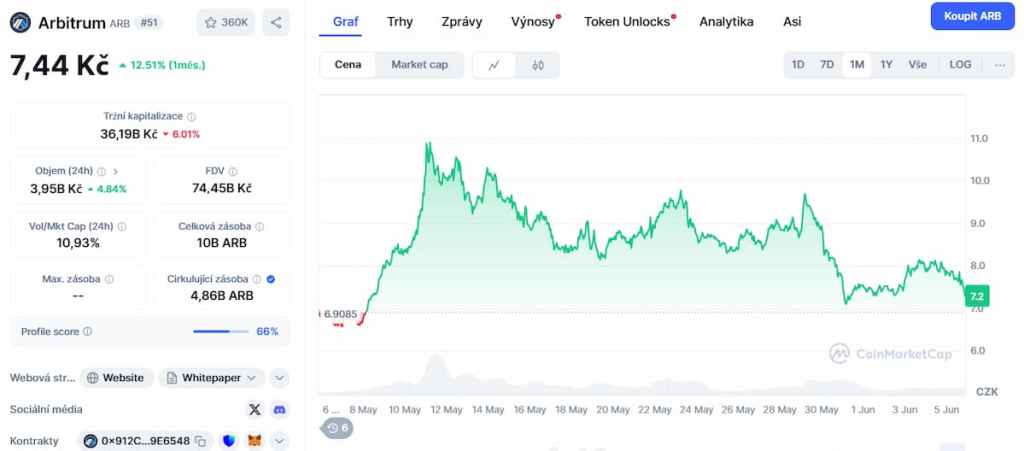Go to the Analytika tab
Screen dimensions: 1024x451
tap(726, 21)
